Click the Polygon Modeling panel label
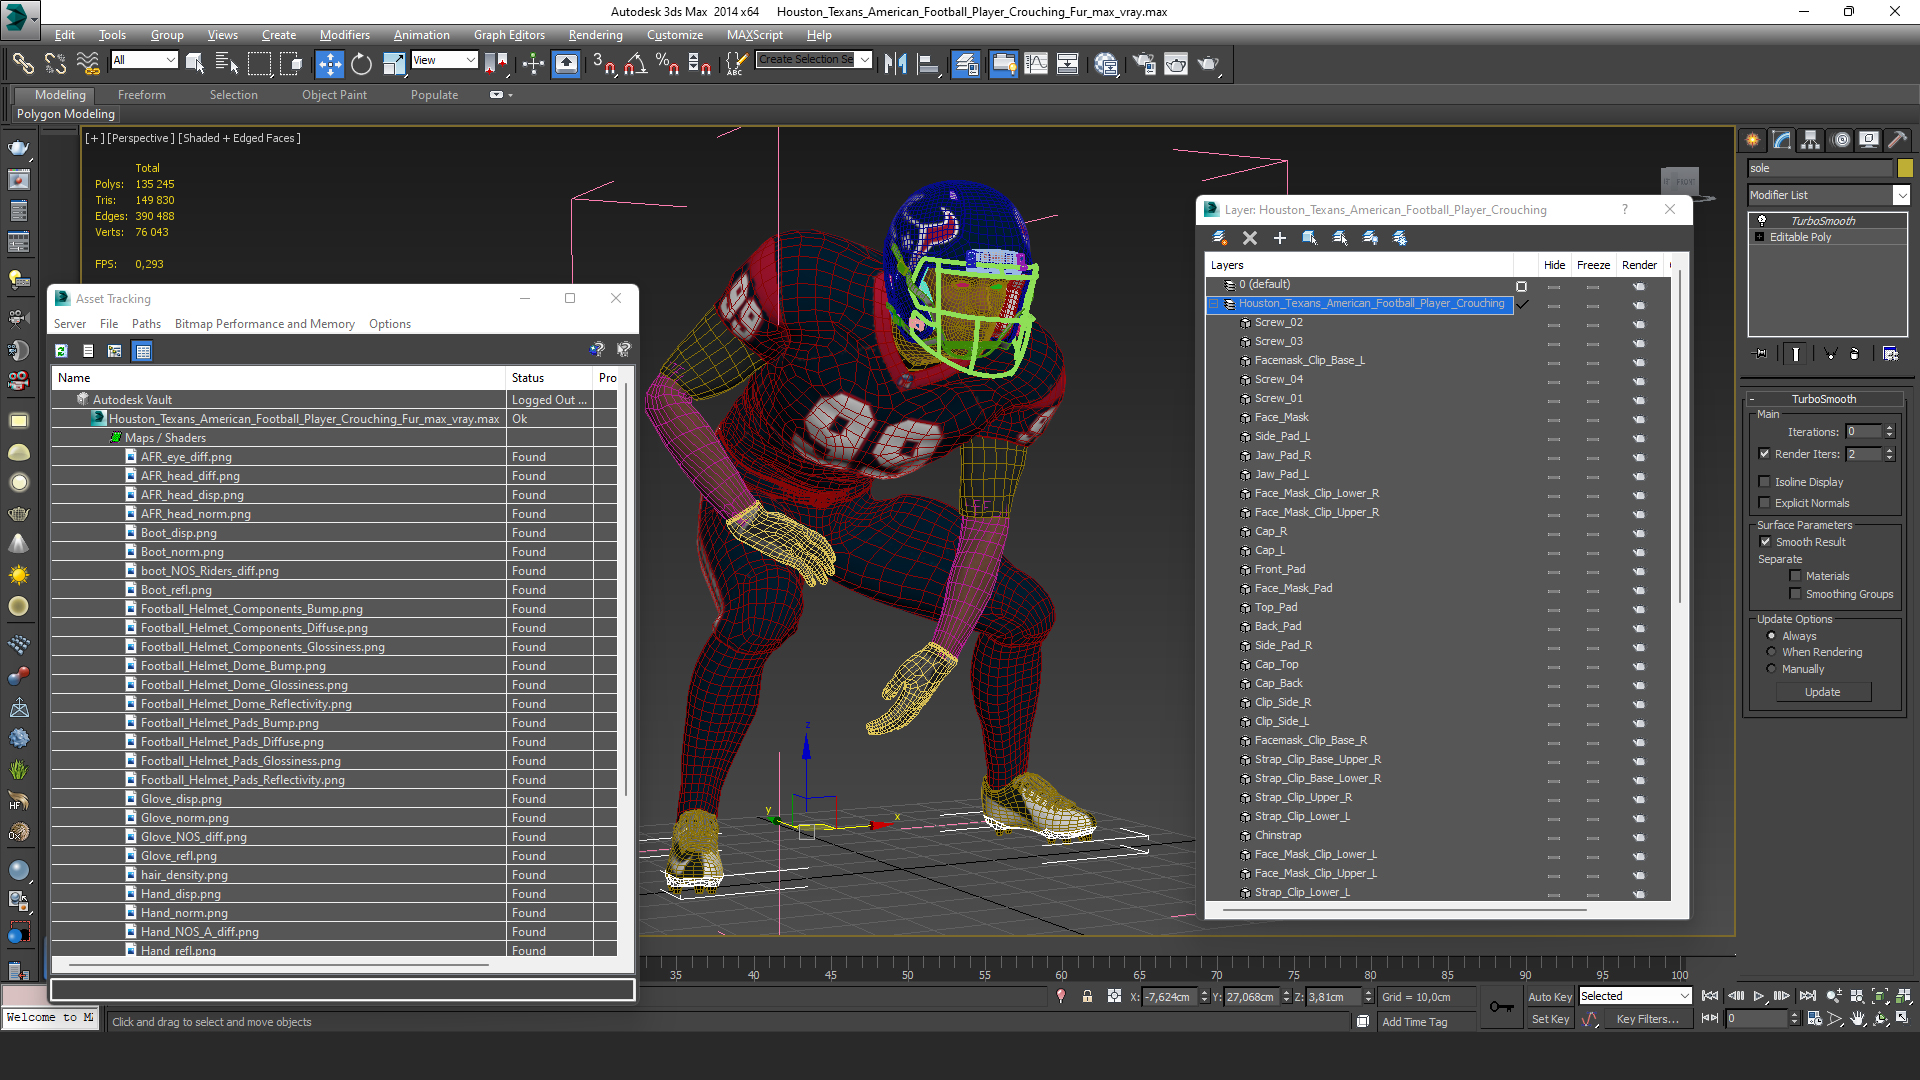 (66, 114)
